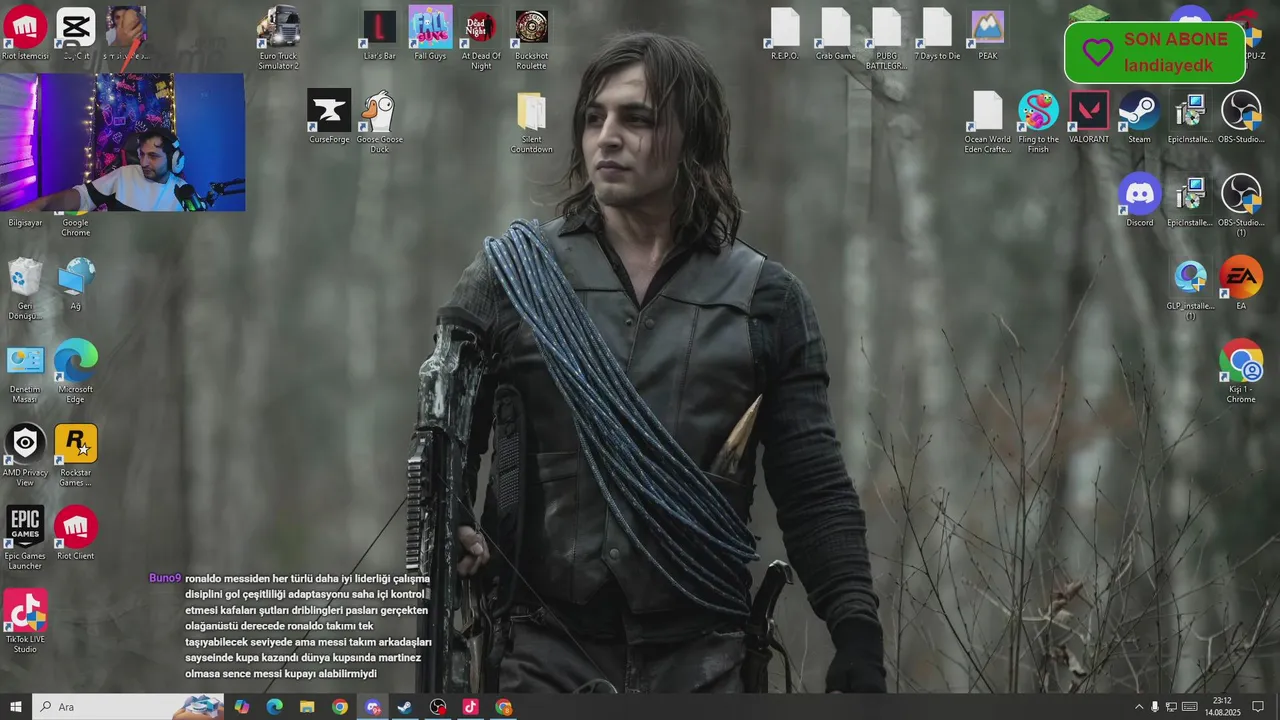Launch Epic Games Launcher from the desktop
The width and height of the screenshot is (1280, 720).
coord(25,538)
